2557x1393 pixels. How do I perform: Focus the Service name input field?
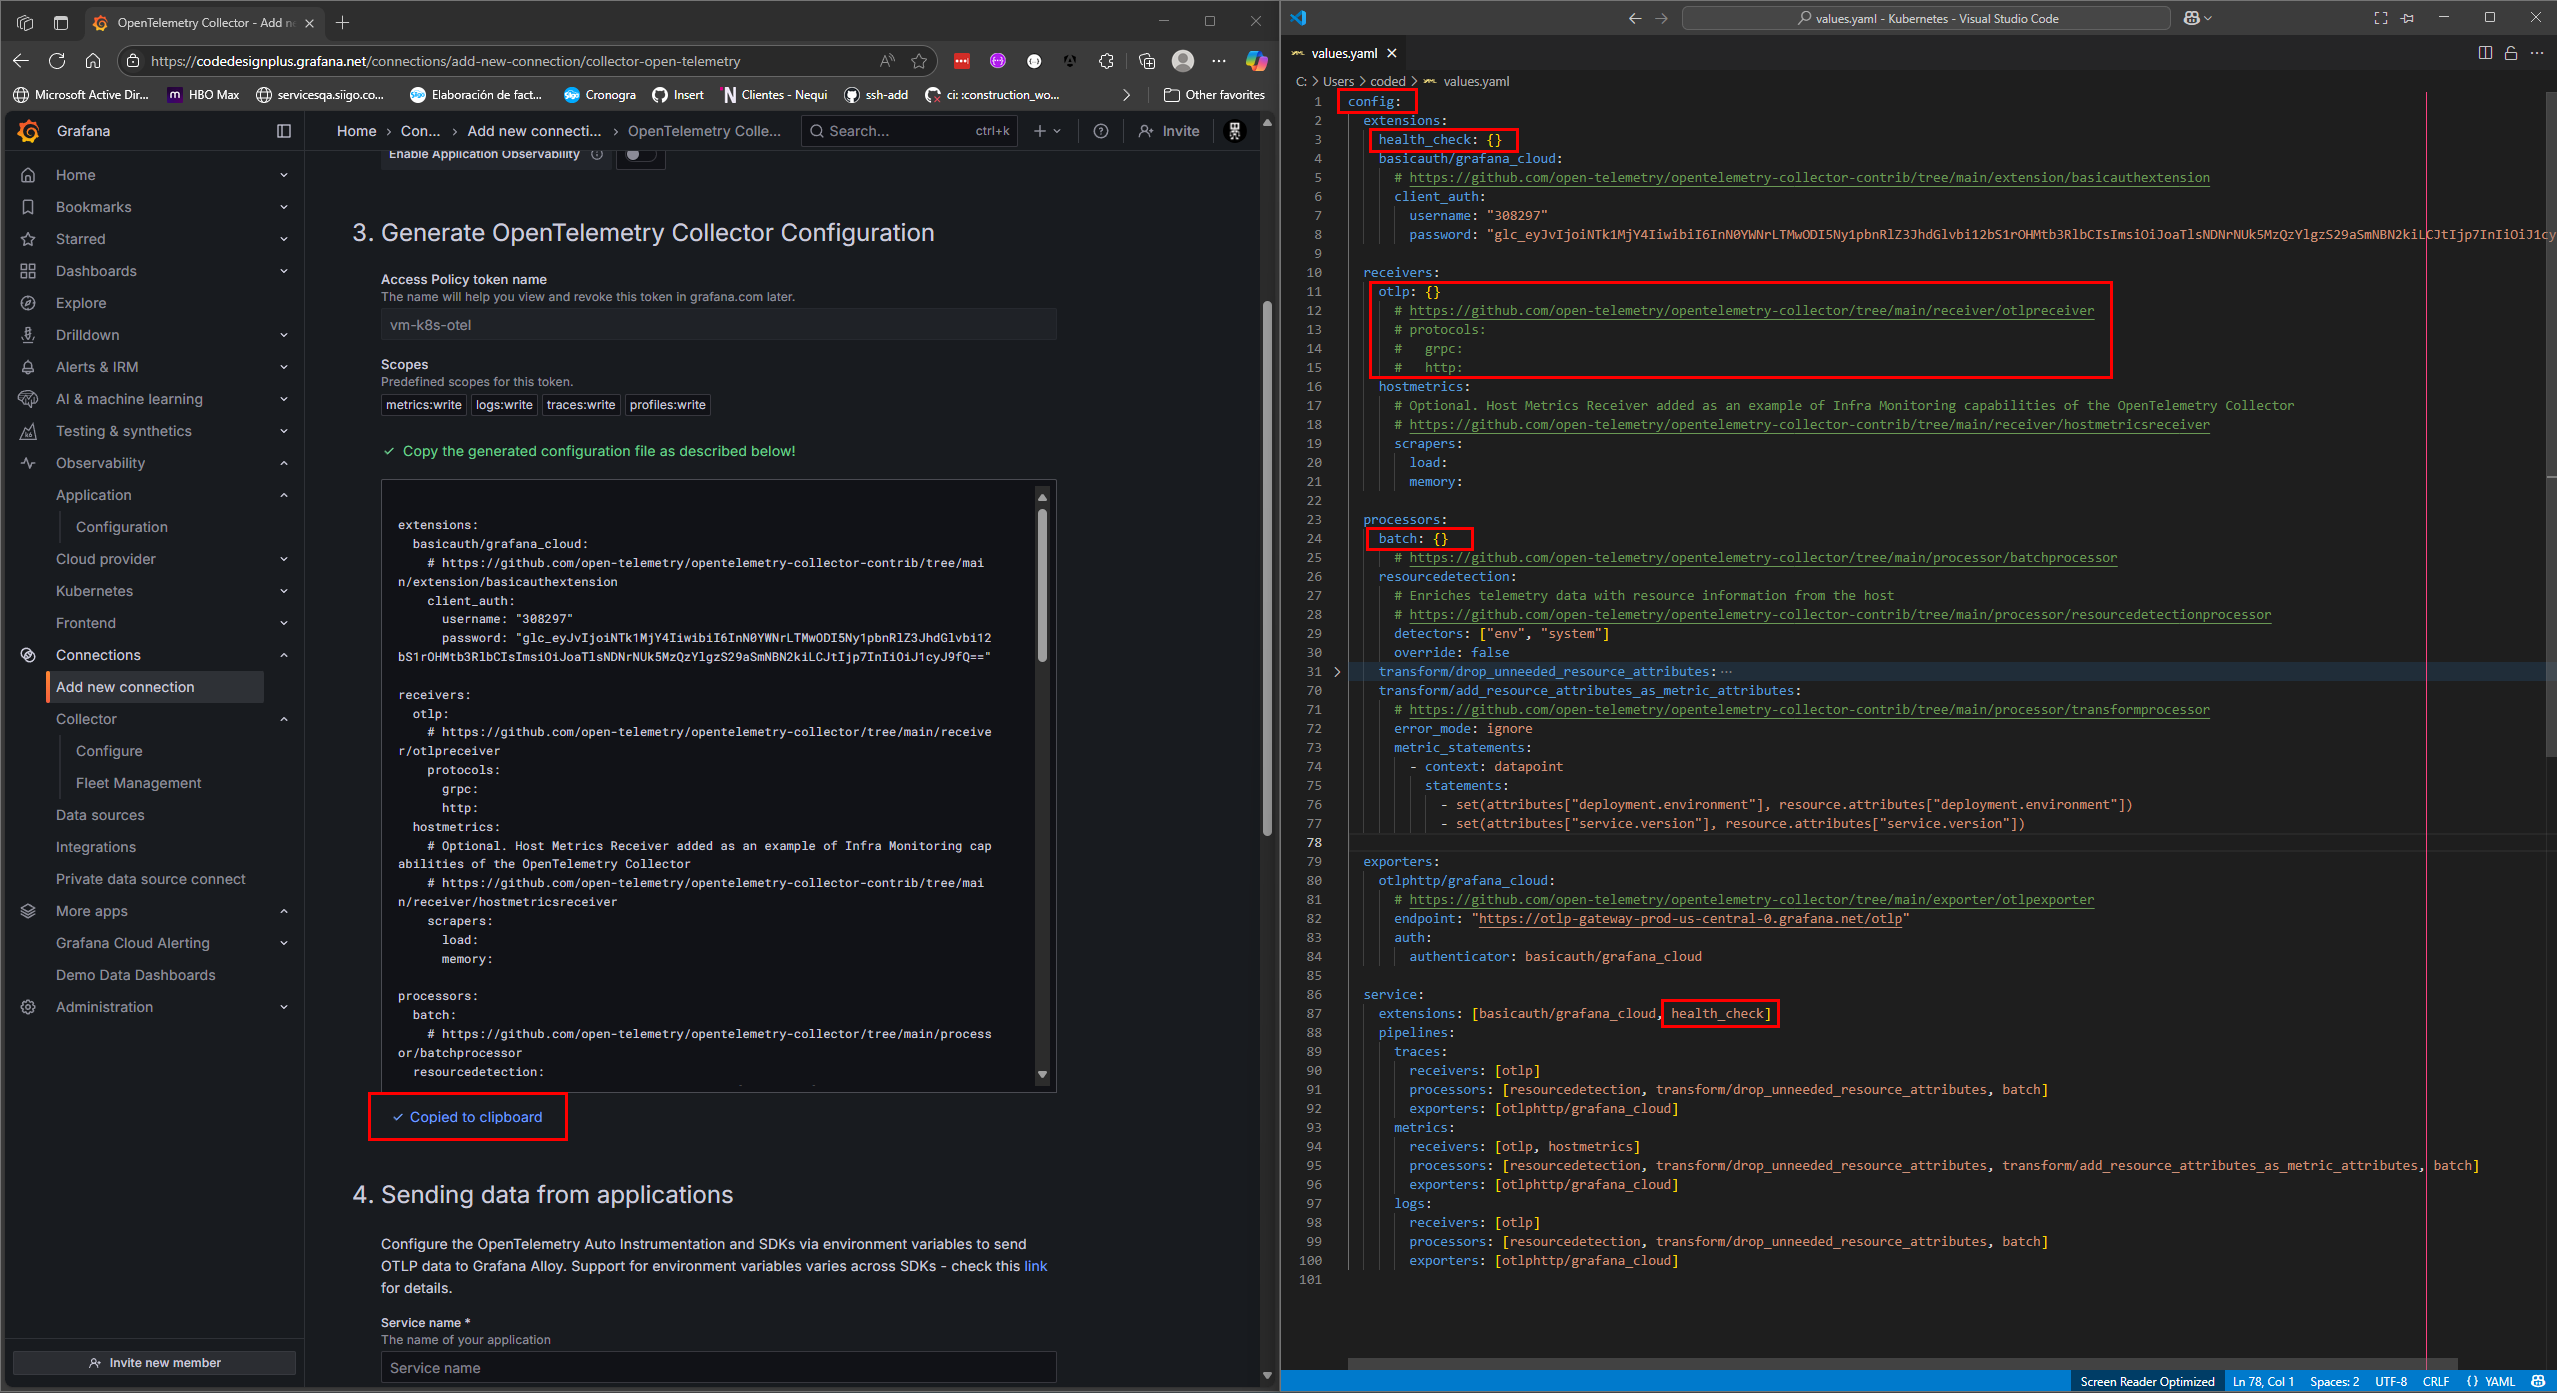(718, 1368)
